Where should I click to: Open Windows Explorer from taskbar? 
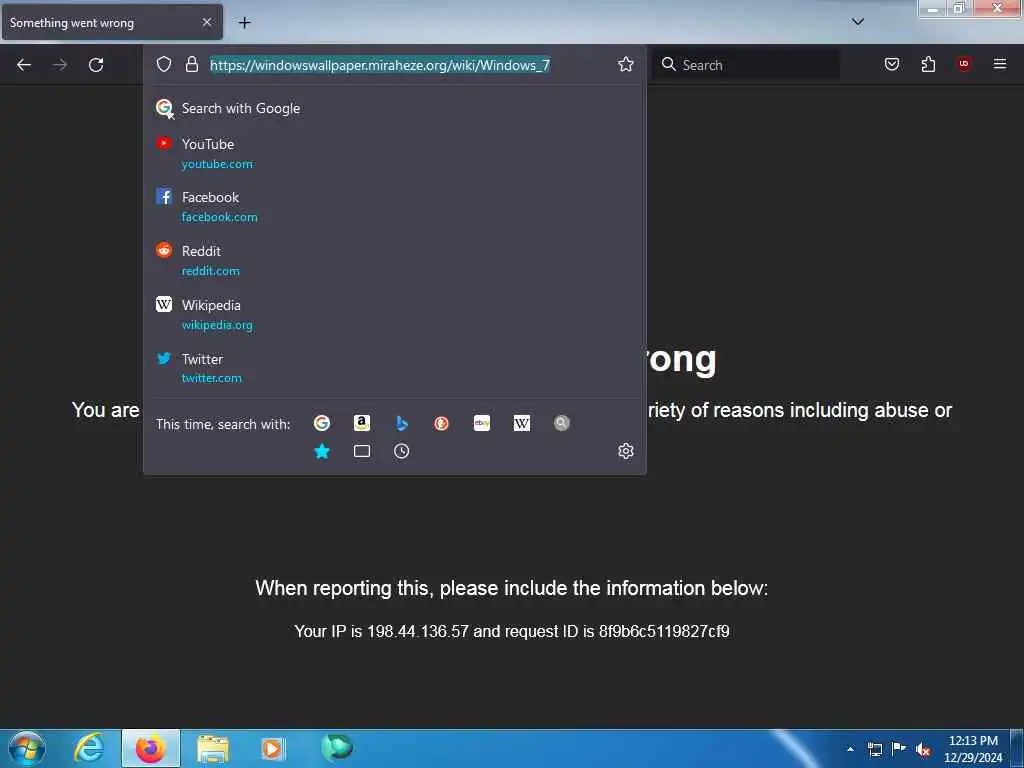click(213, 748)
